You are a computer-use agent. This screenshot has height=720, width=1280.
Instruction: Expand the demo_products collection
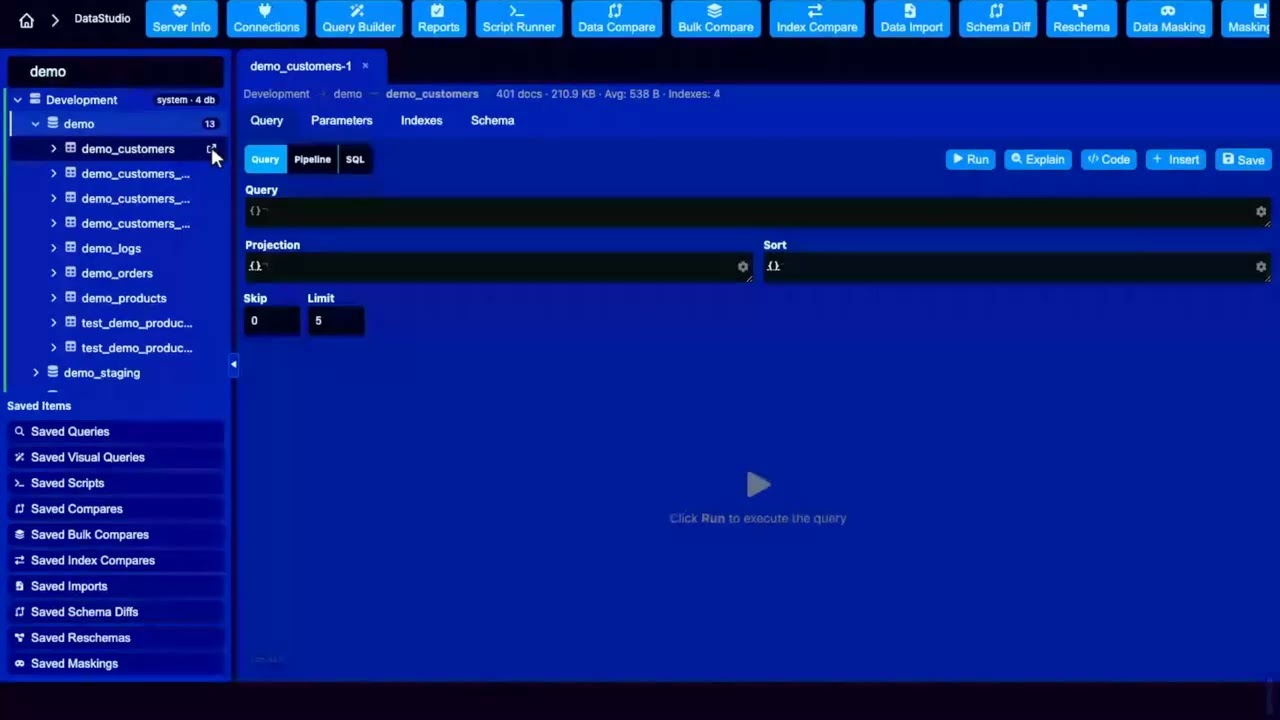[53, 298]
